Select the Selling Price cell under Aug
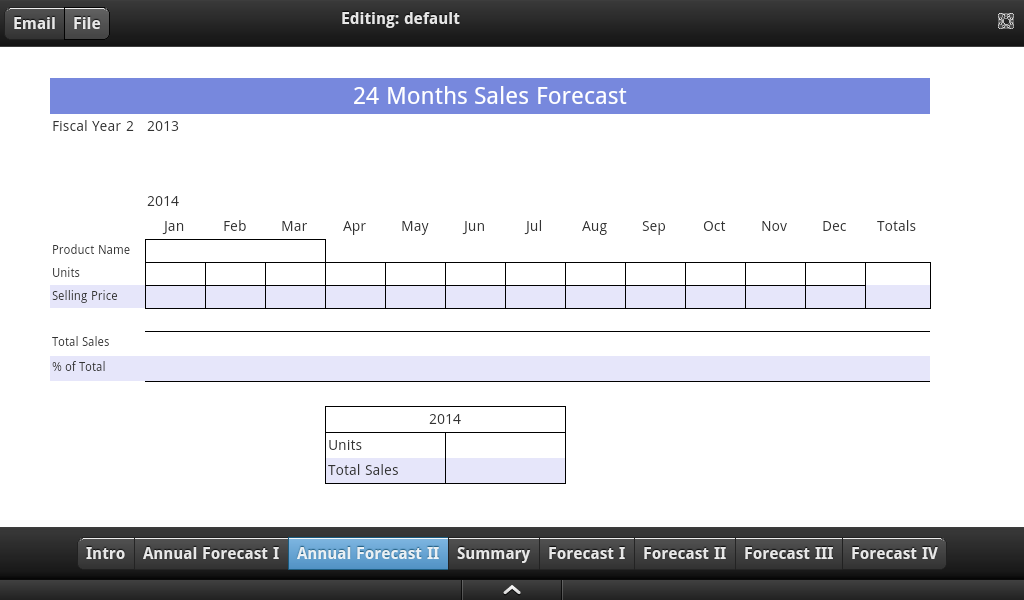Image resolution: width=1024 pixels, height=600 pixels. (x=596, y=297)
